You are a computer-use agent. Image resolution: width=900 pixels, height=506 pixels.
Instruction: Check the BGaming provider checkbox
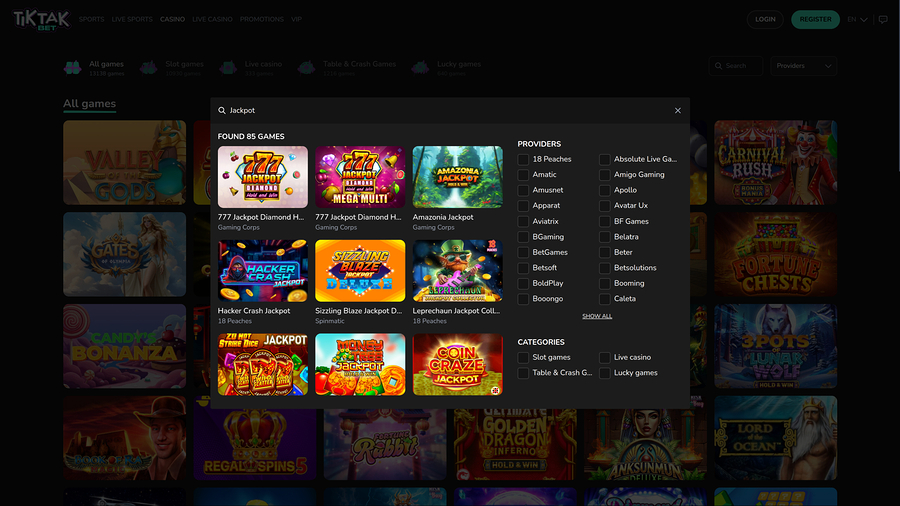(x=523, y=237)
